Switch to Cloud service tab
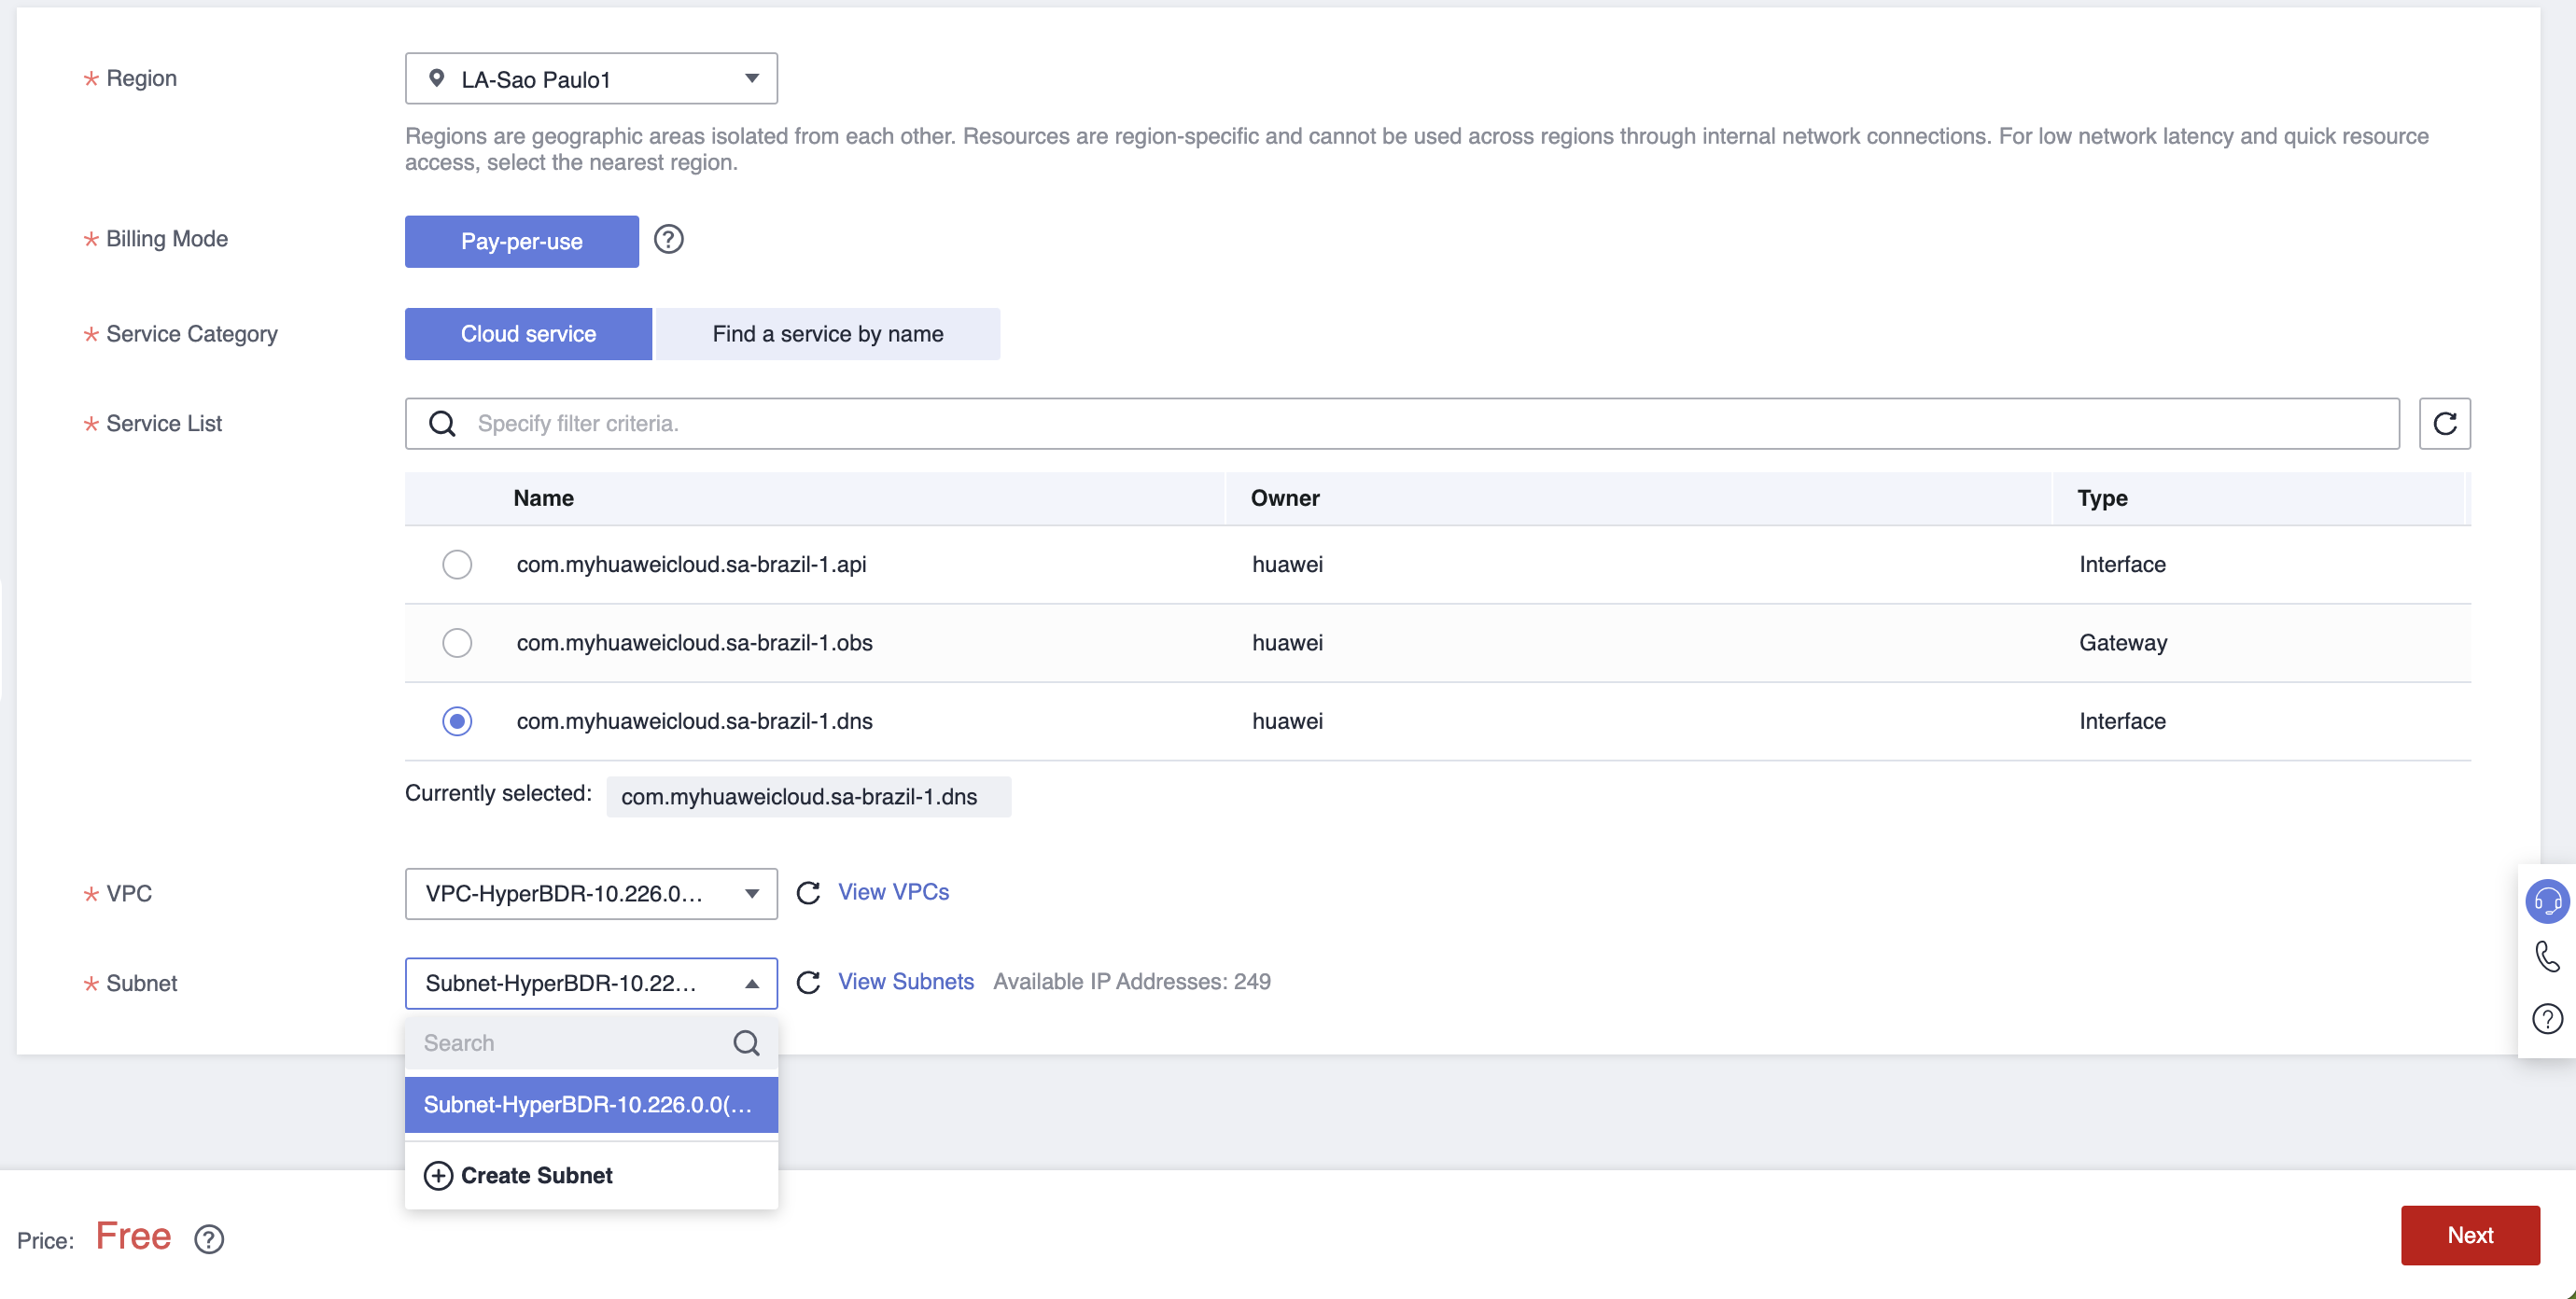 528,333
